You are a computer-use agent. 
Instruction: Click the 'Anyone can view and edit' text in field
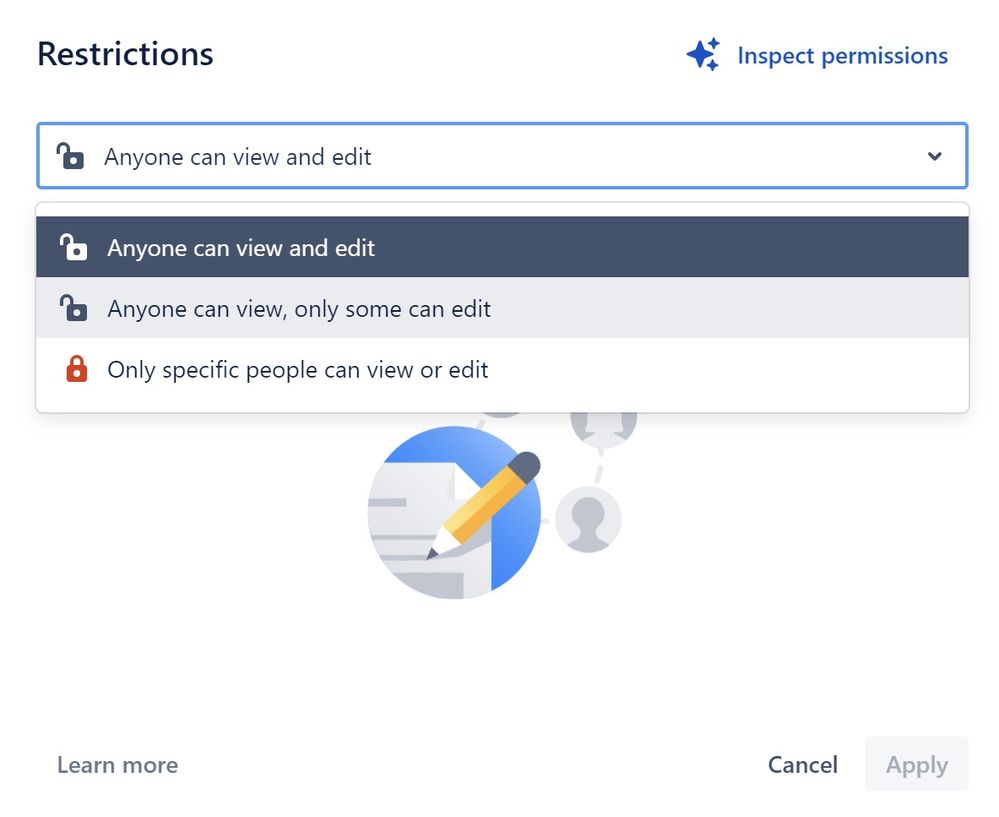click(238, 157)
